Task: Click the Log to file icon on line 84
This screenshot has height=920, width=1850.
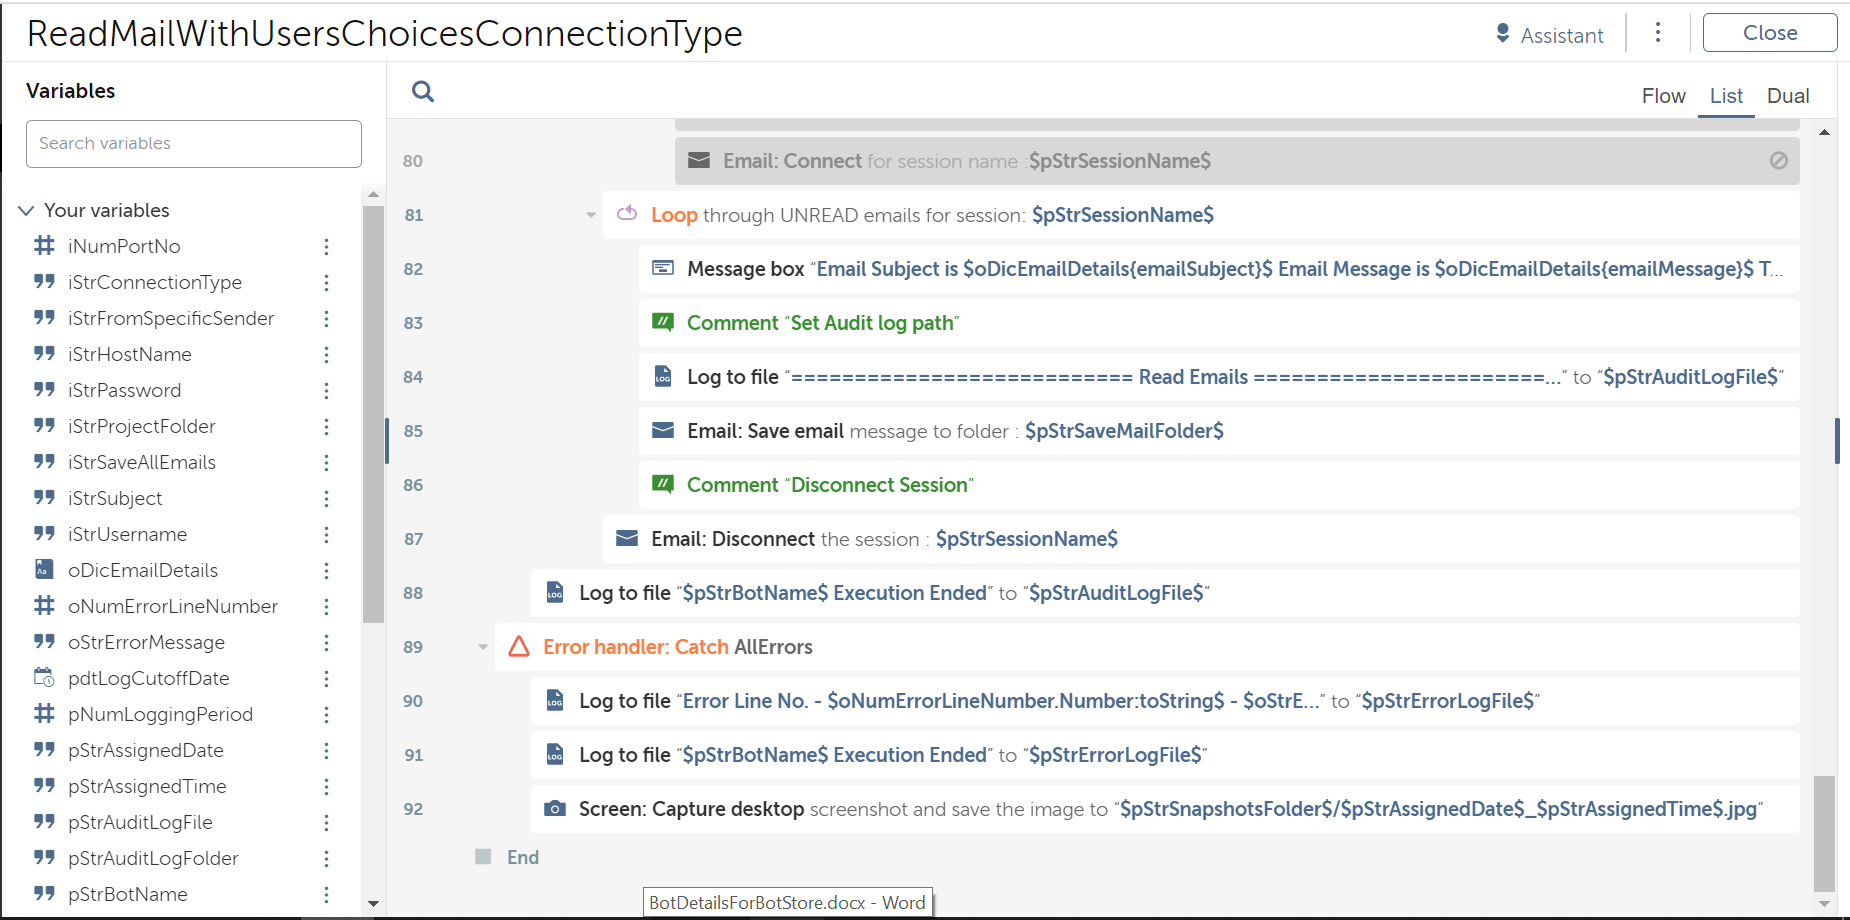Action: [x=662, y=376]
